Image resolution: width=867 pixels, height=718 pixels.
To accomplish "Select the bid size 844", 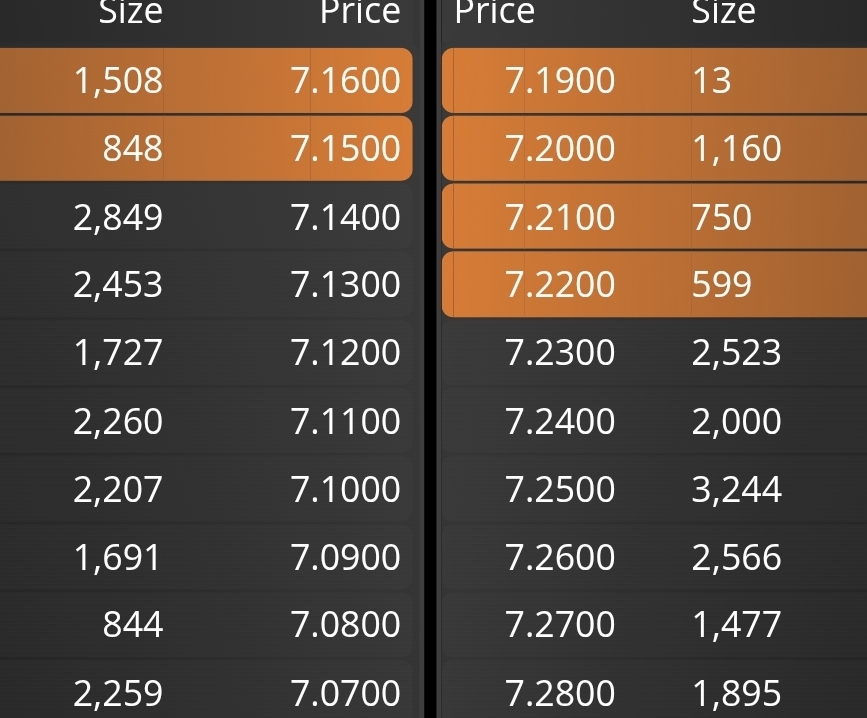I will coord(132,625).
